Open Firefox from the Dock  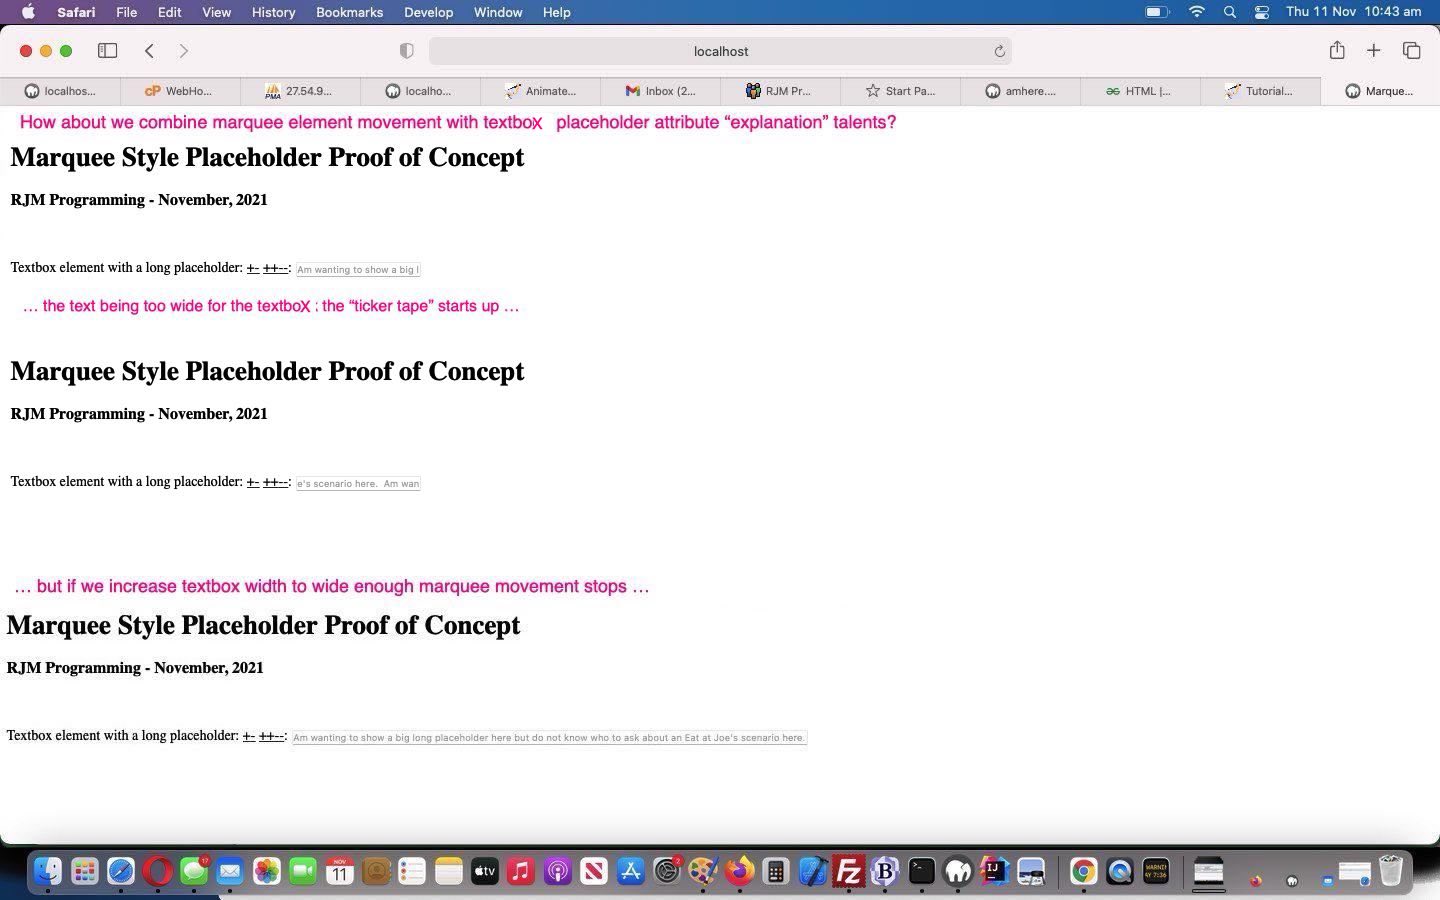[740, 871]
